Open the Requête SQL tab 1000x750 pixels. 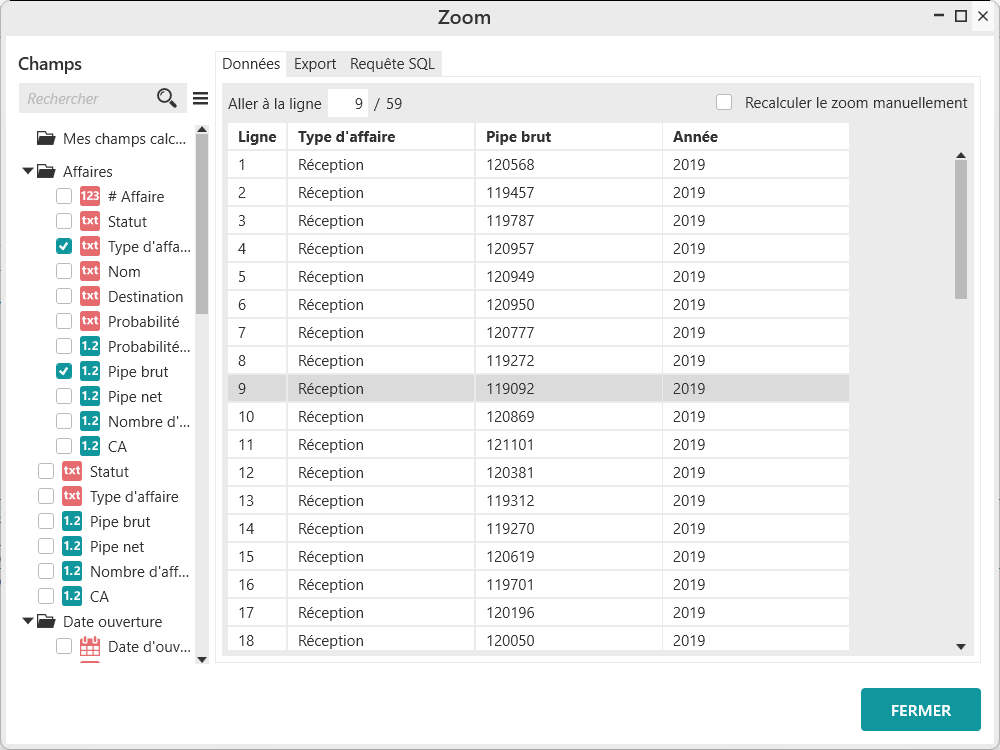click(x=392, y=64)
